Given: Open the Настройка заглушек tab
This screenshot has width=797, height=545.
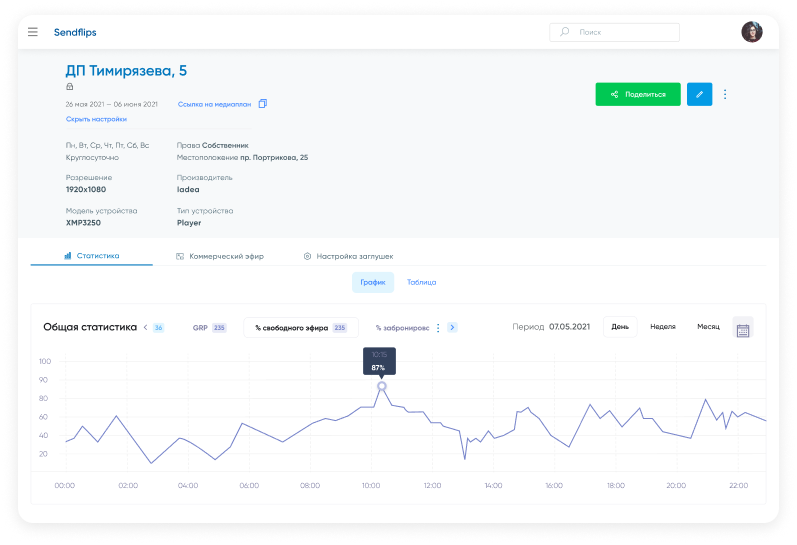Looking at the screenshot, I should tap(348, 256).
